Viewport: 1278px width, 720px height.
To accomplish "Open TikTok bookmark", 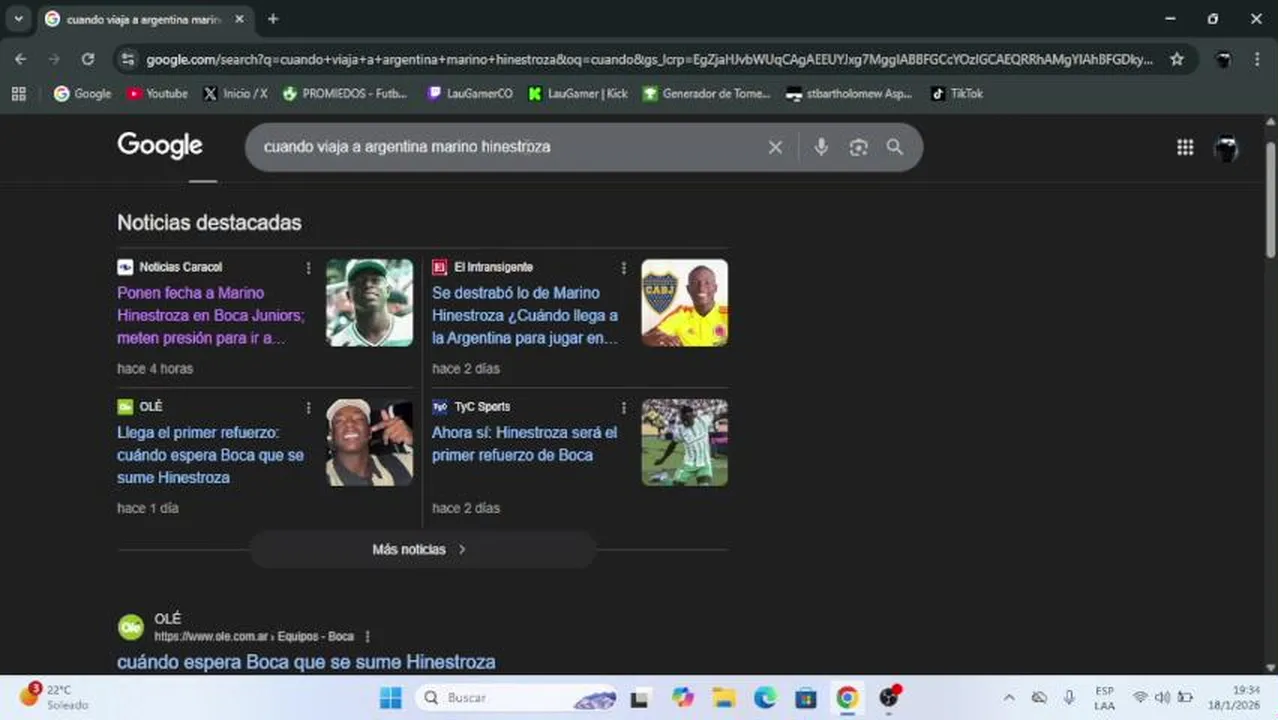I will point(957,93).
